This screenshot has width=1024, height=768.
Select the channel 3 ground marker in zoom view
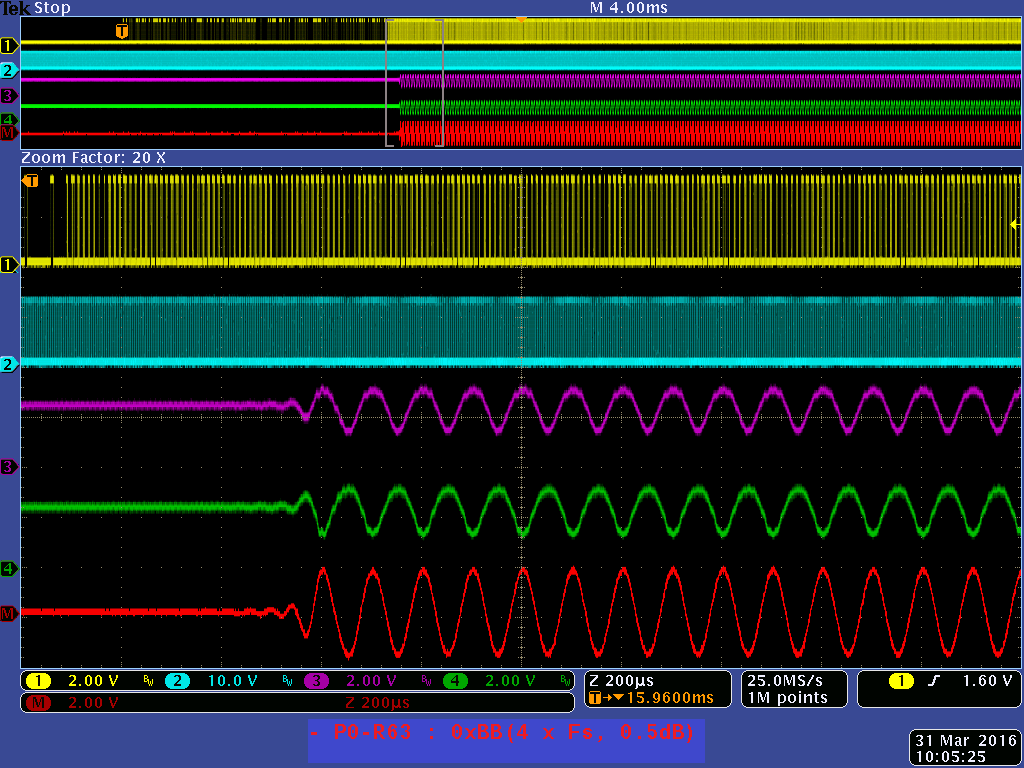point(8,466)
